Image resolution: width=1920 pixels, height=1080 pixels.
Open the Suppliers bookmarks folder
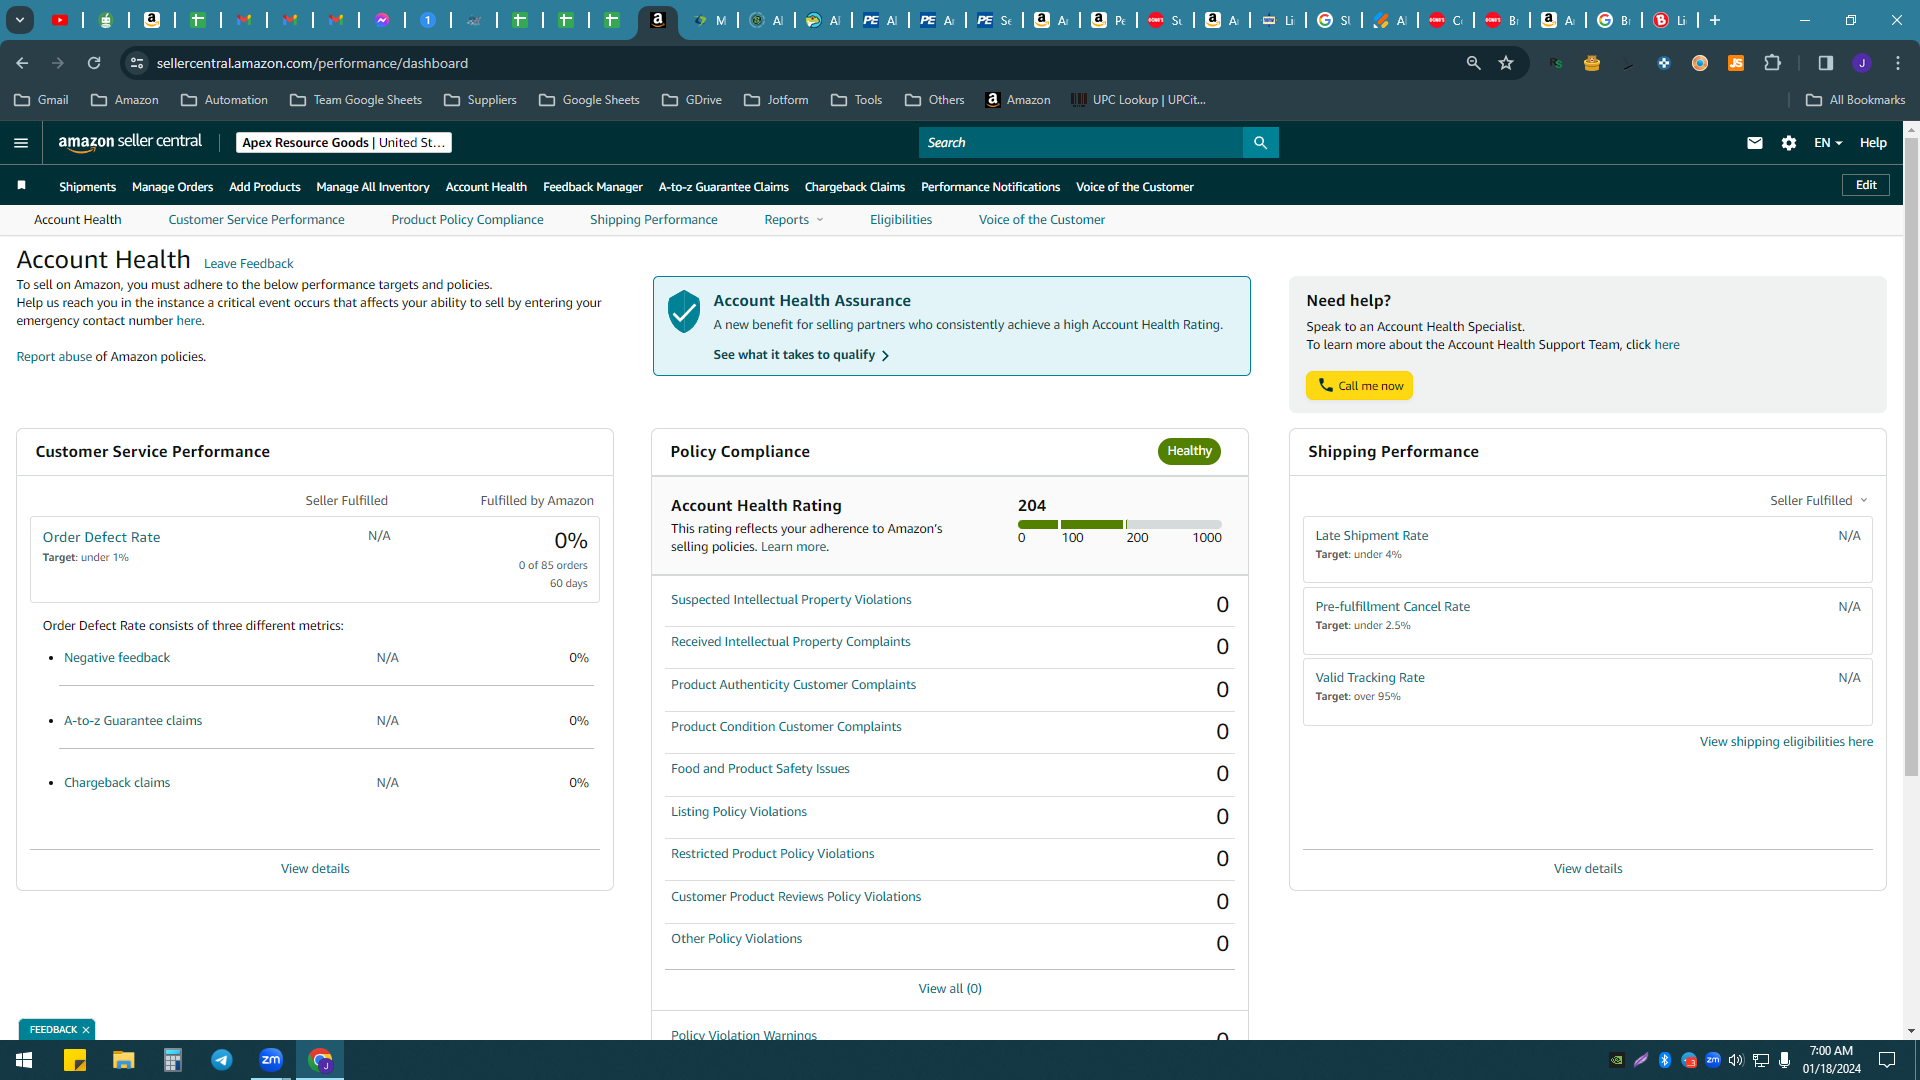(x=480, y=100)
